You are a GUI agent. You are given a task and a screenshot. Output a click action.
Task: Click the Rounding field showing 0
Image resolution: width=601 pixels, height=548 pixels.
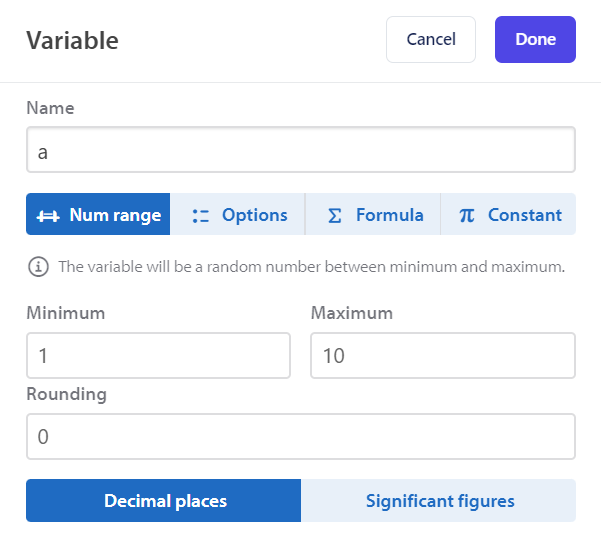coord(301,436)
